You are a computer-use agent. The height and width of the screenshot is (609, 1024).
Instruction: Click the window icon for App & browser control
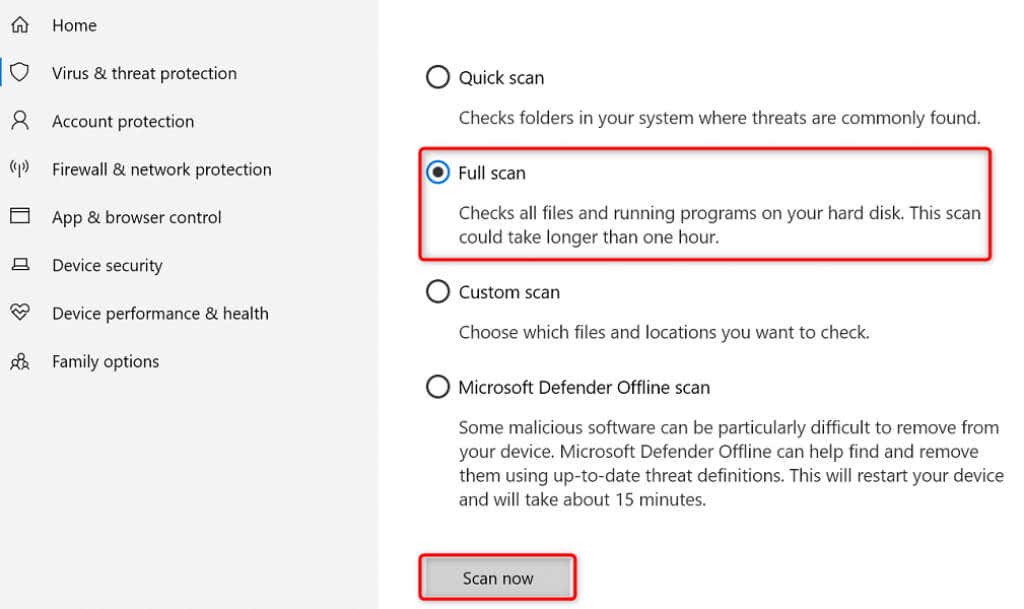pyautogui.click(x=20, y=217)
